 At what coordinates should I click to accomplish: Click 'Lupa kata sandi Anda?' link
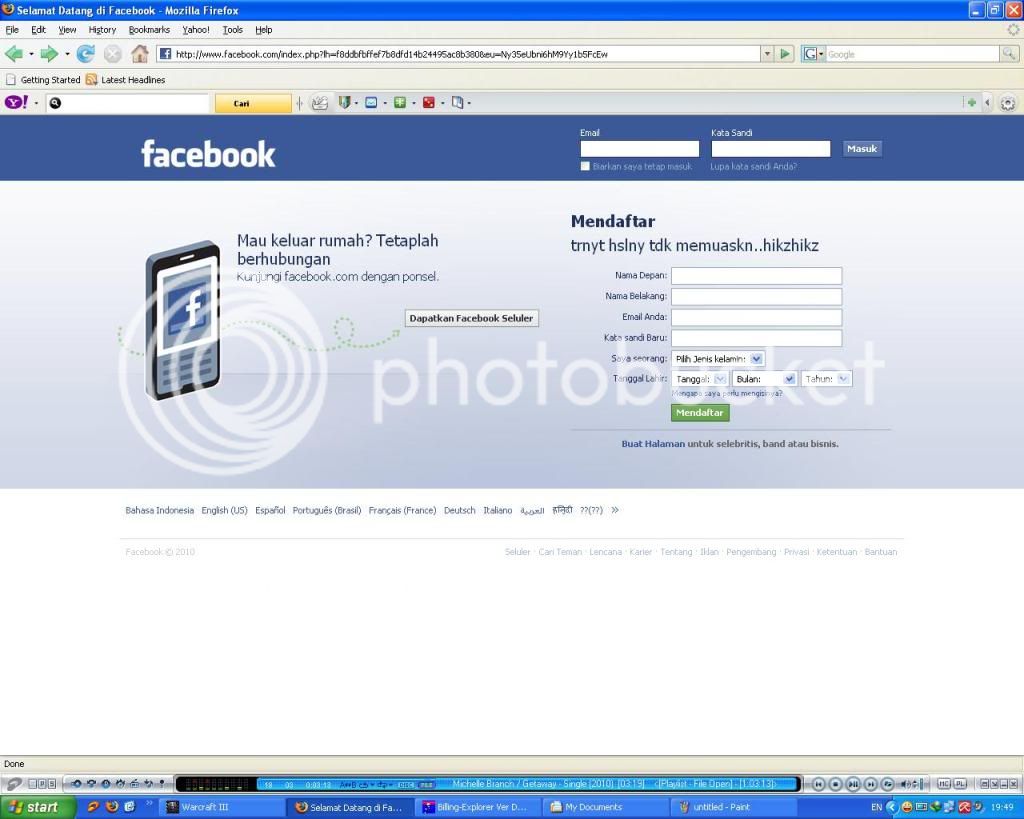tap(753, 167)
